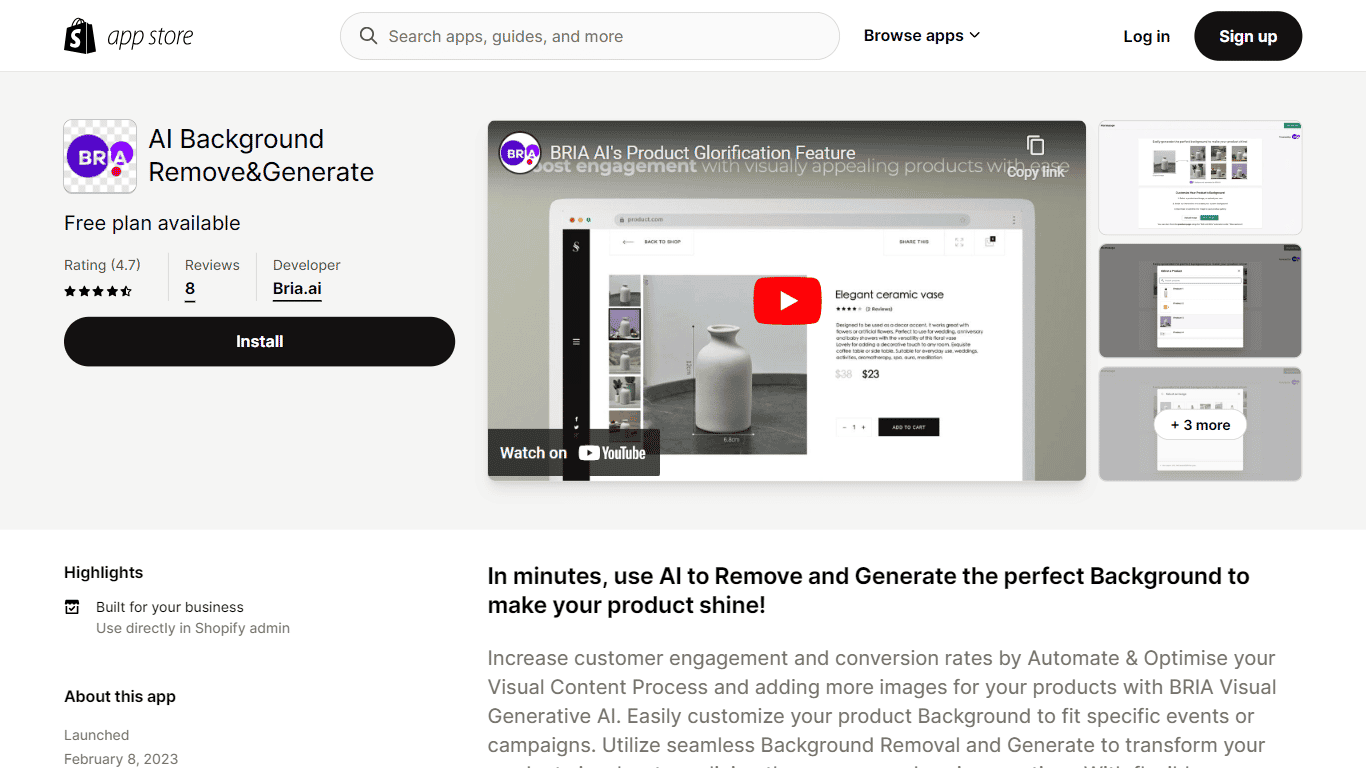
Task: Click the Sign up button
Action: click(1247, 35)
